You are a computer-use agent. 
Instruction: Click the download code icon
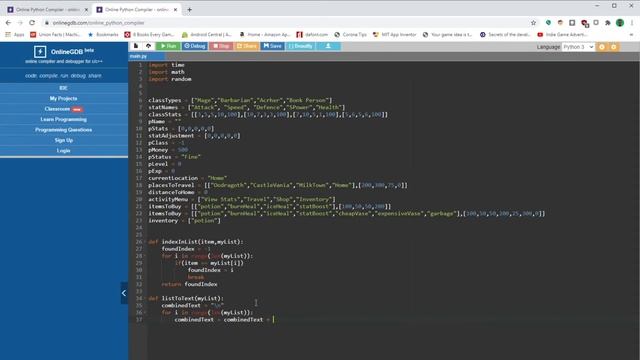(x=328, y=46)
